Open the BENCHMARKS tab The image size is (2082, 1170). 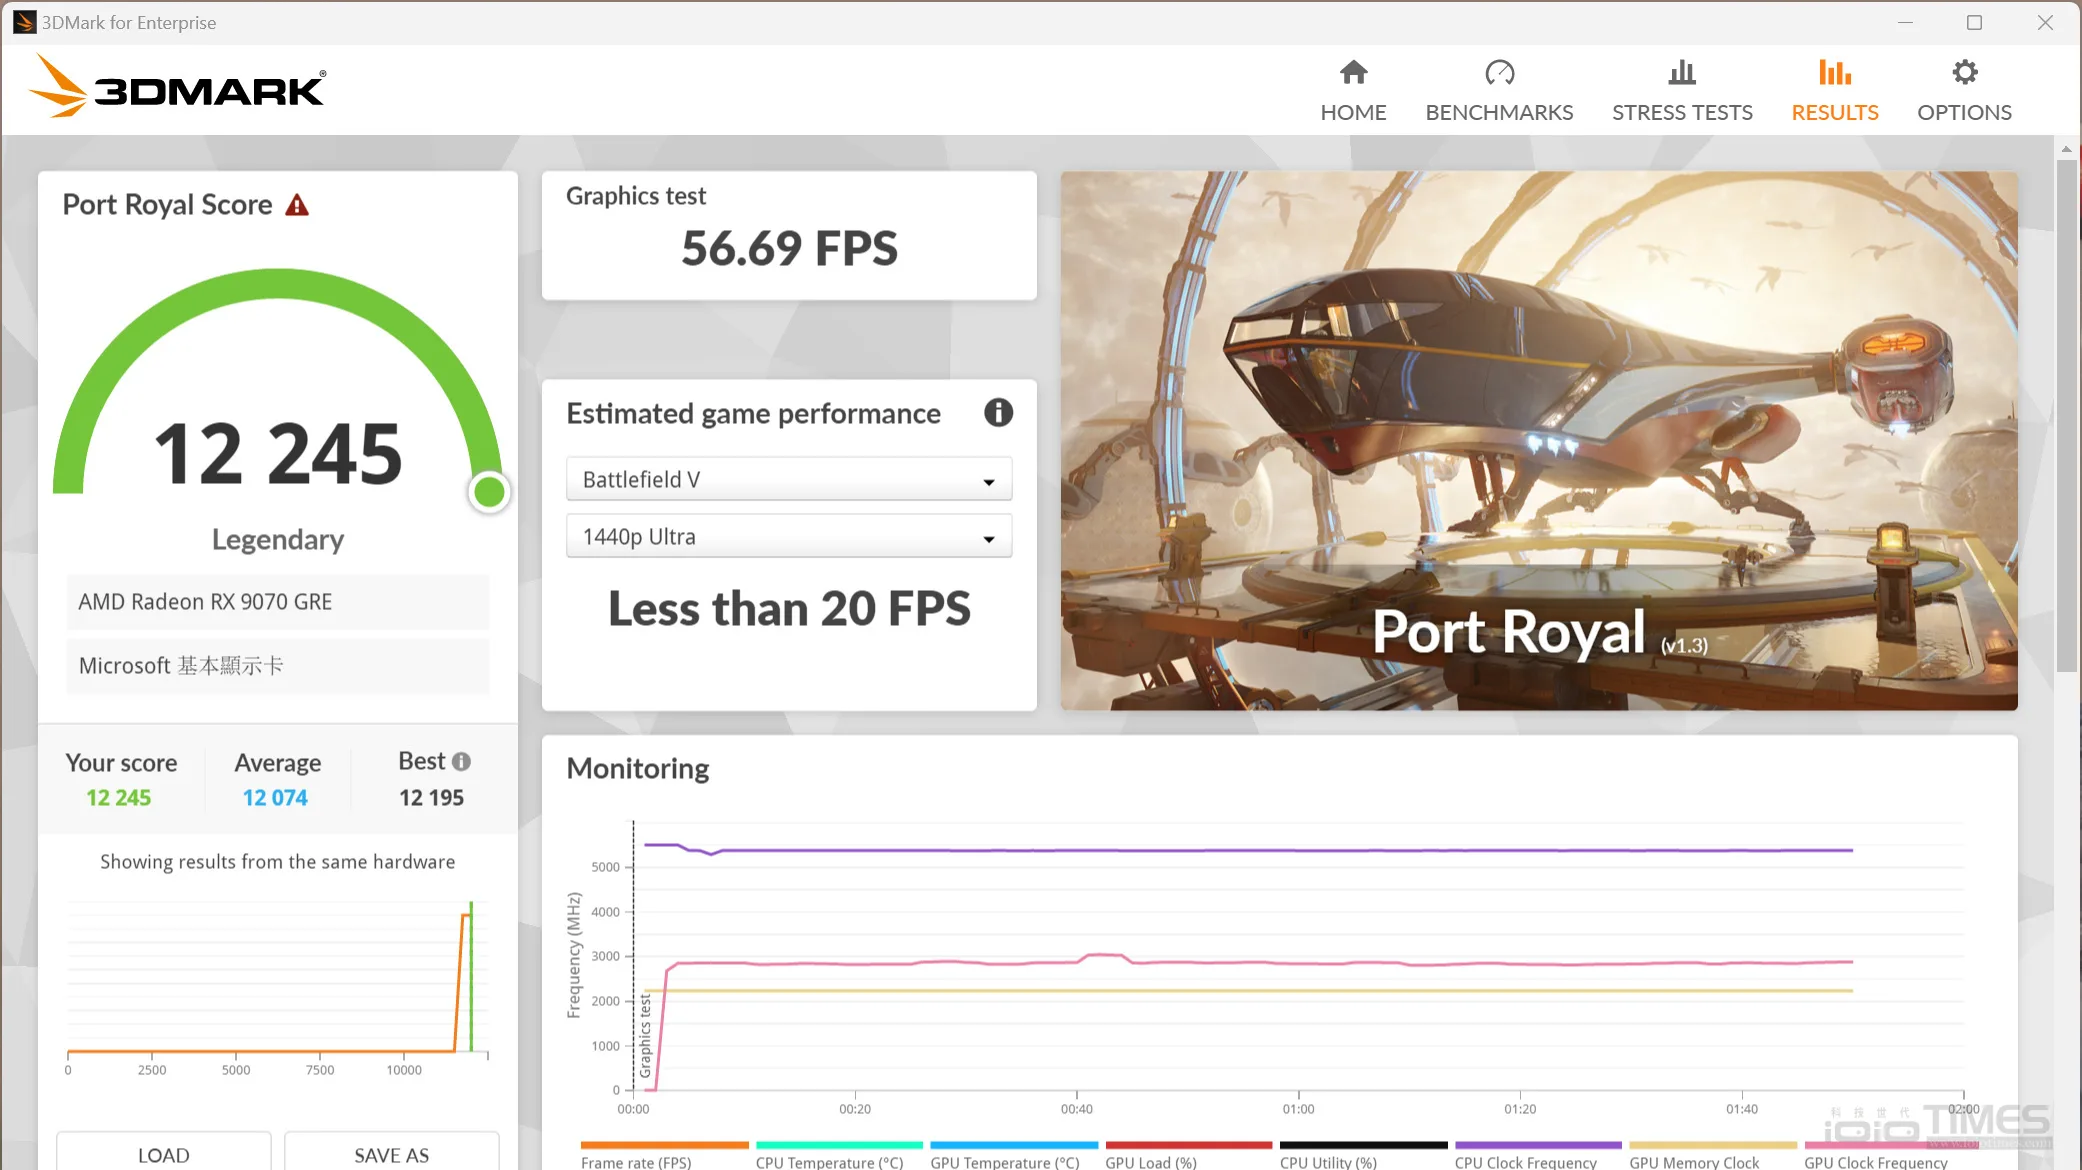click(x=1499, y=90)
